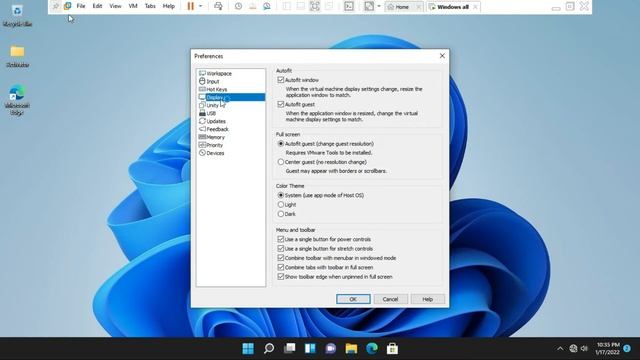640x360 pixels.
Task: Click the notification badge in tray
Action: pos(627,348)
